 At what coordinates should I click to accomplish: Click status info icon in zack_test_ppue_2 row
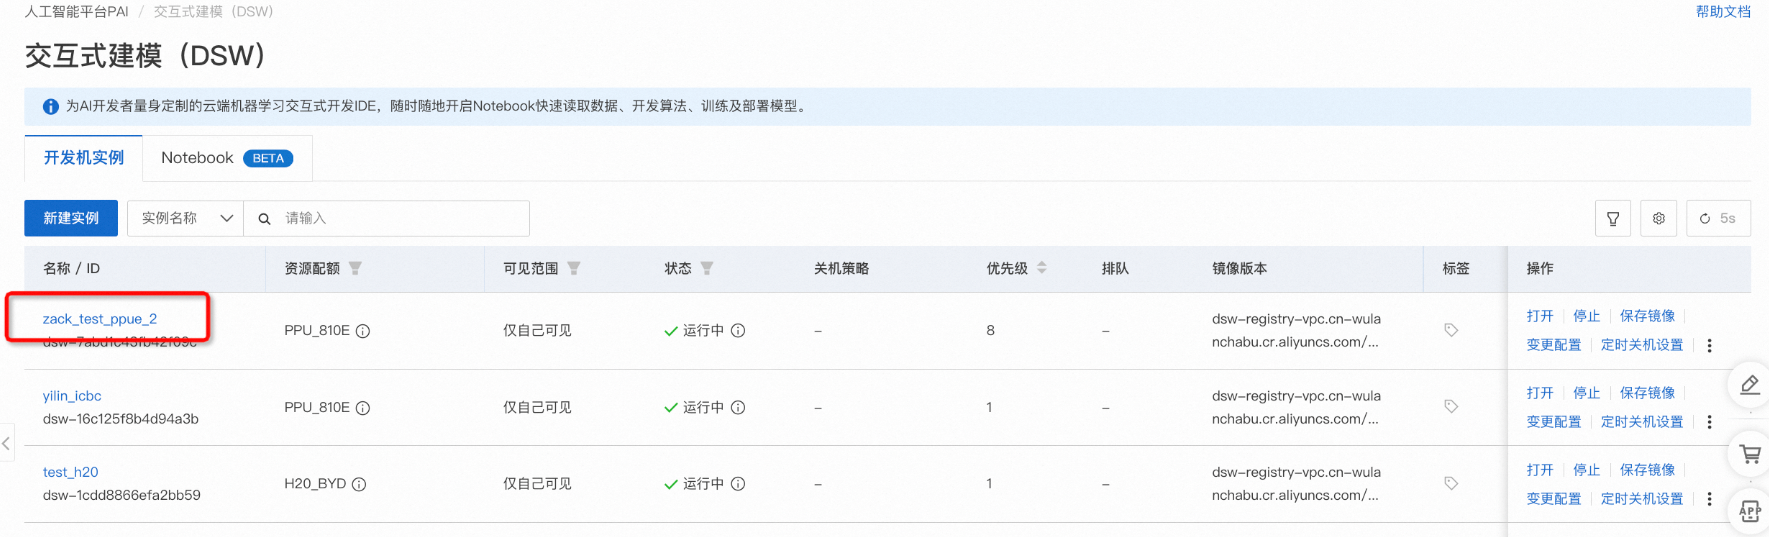pos(738,330)
